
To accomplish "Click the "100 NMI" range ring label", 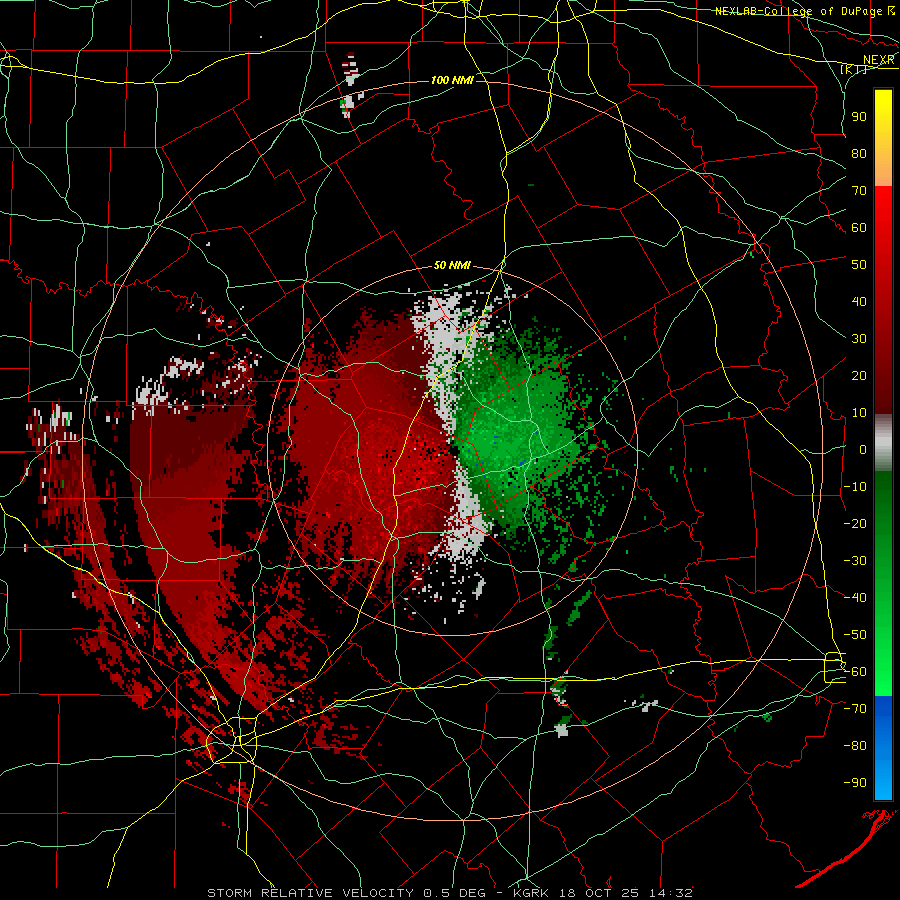I will (x=452, y=80).
